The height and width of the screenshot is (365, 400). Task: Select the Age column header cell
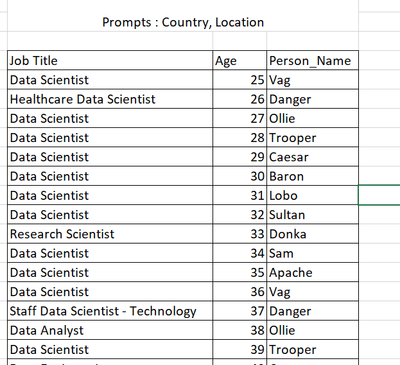coord(240,61)
